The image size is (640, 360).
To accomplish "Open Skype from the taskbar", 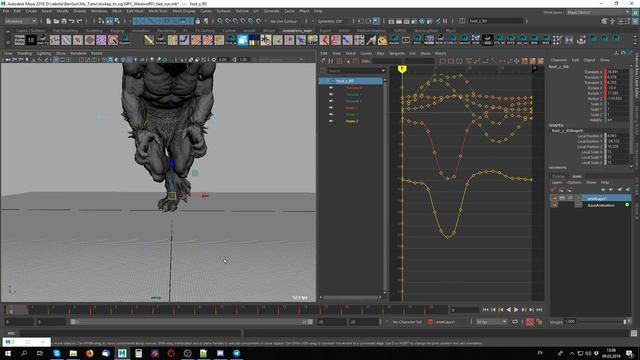I will (x=57, y=353).
